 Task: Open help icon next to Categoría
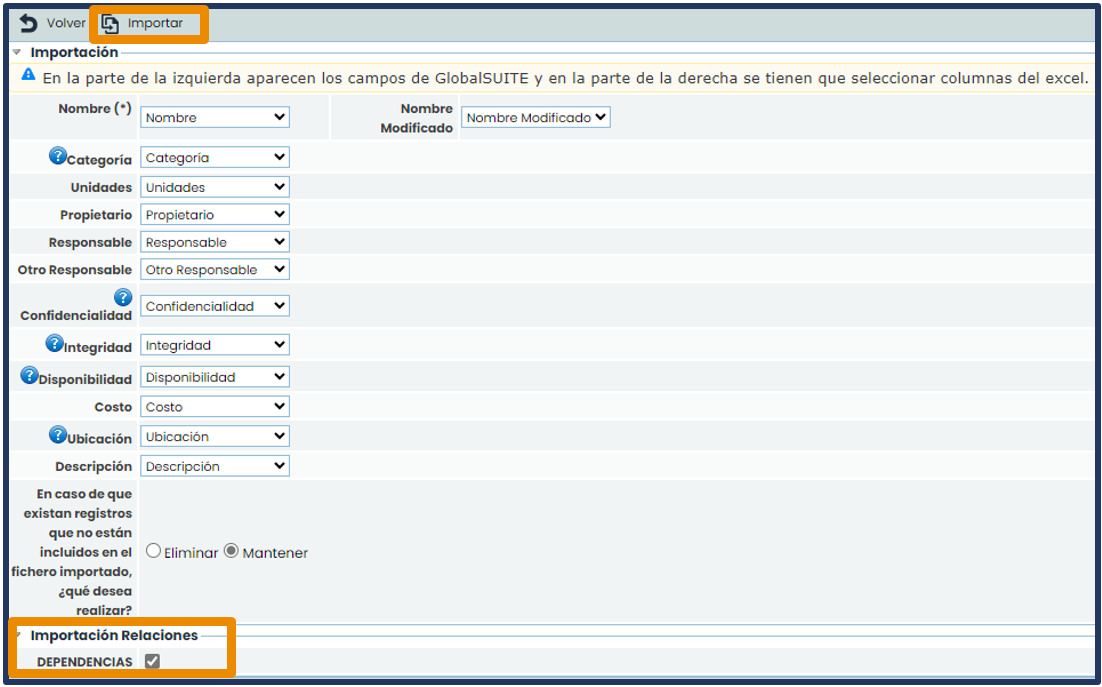click(x=58, y=157)
